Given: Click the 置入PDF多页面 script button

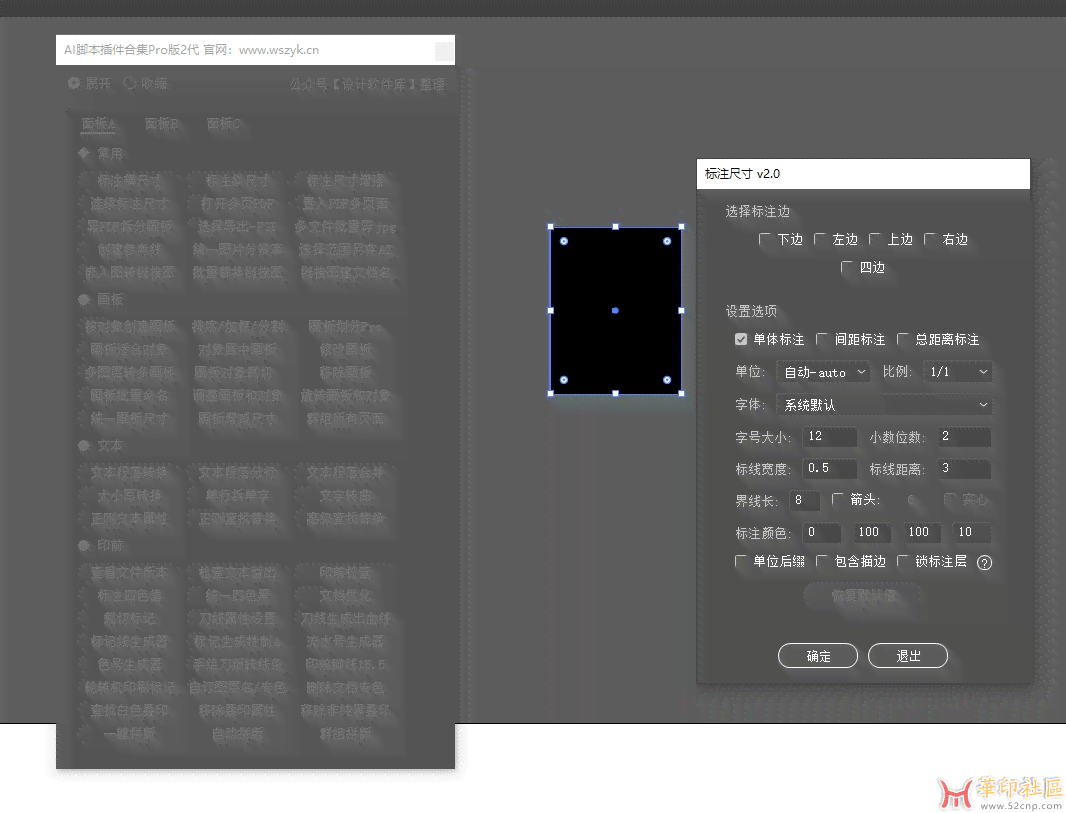Looking at the screenshot, I should click(x=345, y=203).
